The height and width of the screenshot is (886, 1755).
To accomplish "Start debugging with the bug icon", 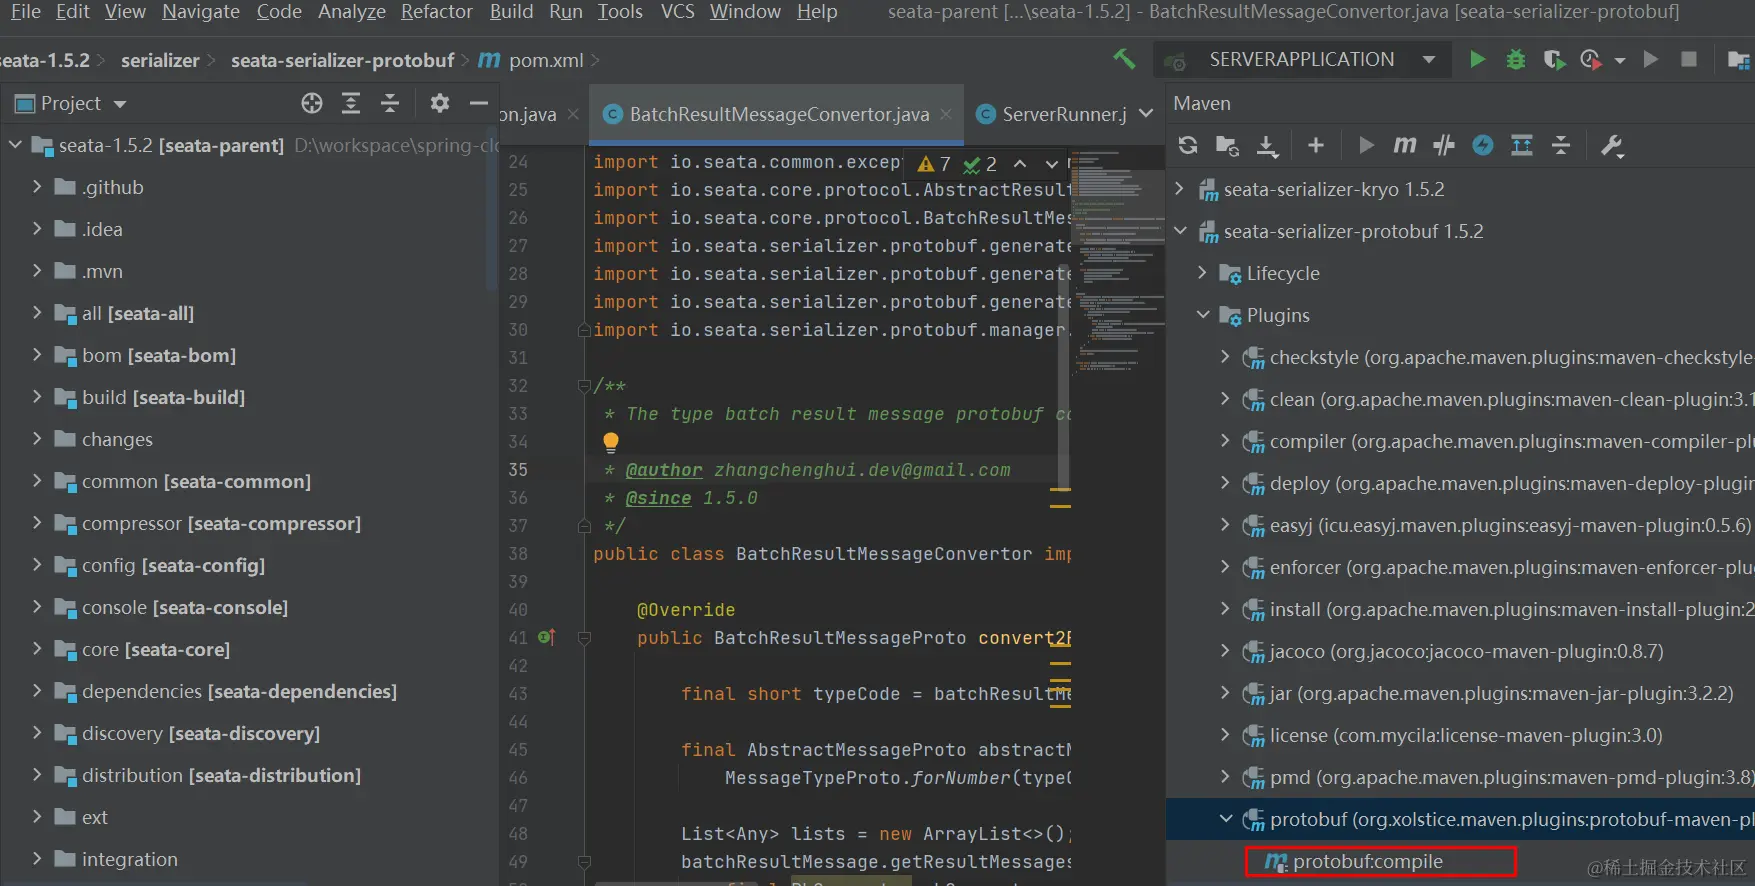I will click(x=1516, y=60).
